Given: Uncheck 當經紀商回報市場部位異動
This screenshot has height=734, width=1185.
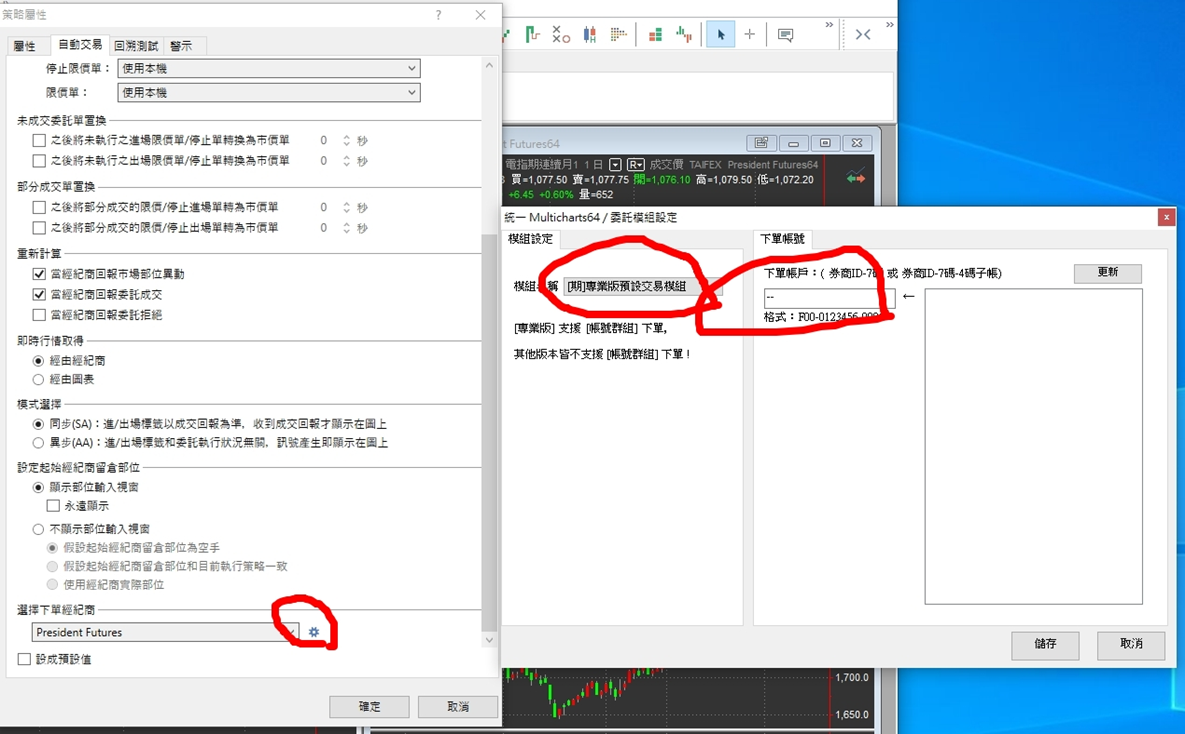Looking at the screenshot, I should click(x=39, y=274).
